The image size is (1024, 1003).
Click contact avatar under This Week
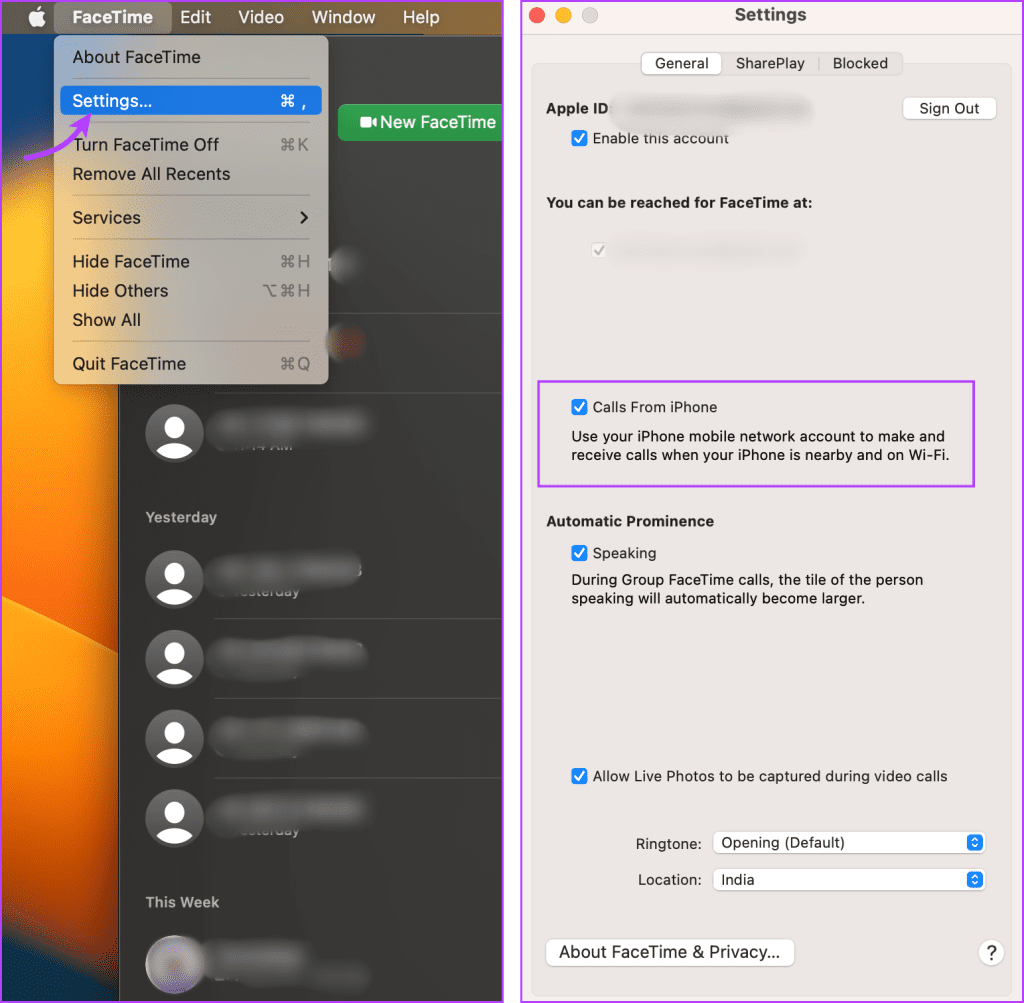coord(174,964)
